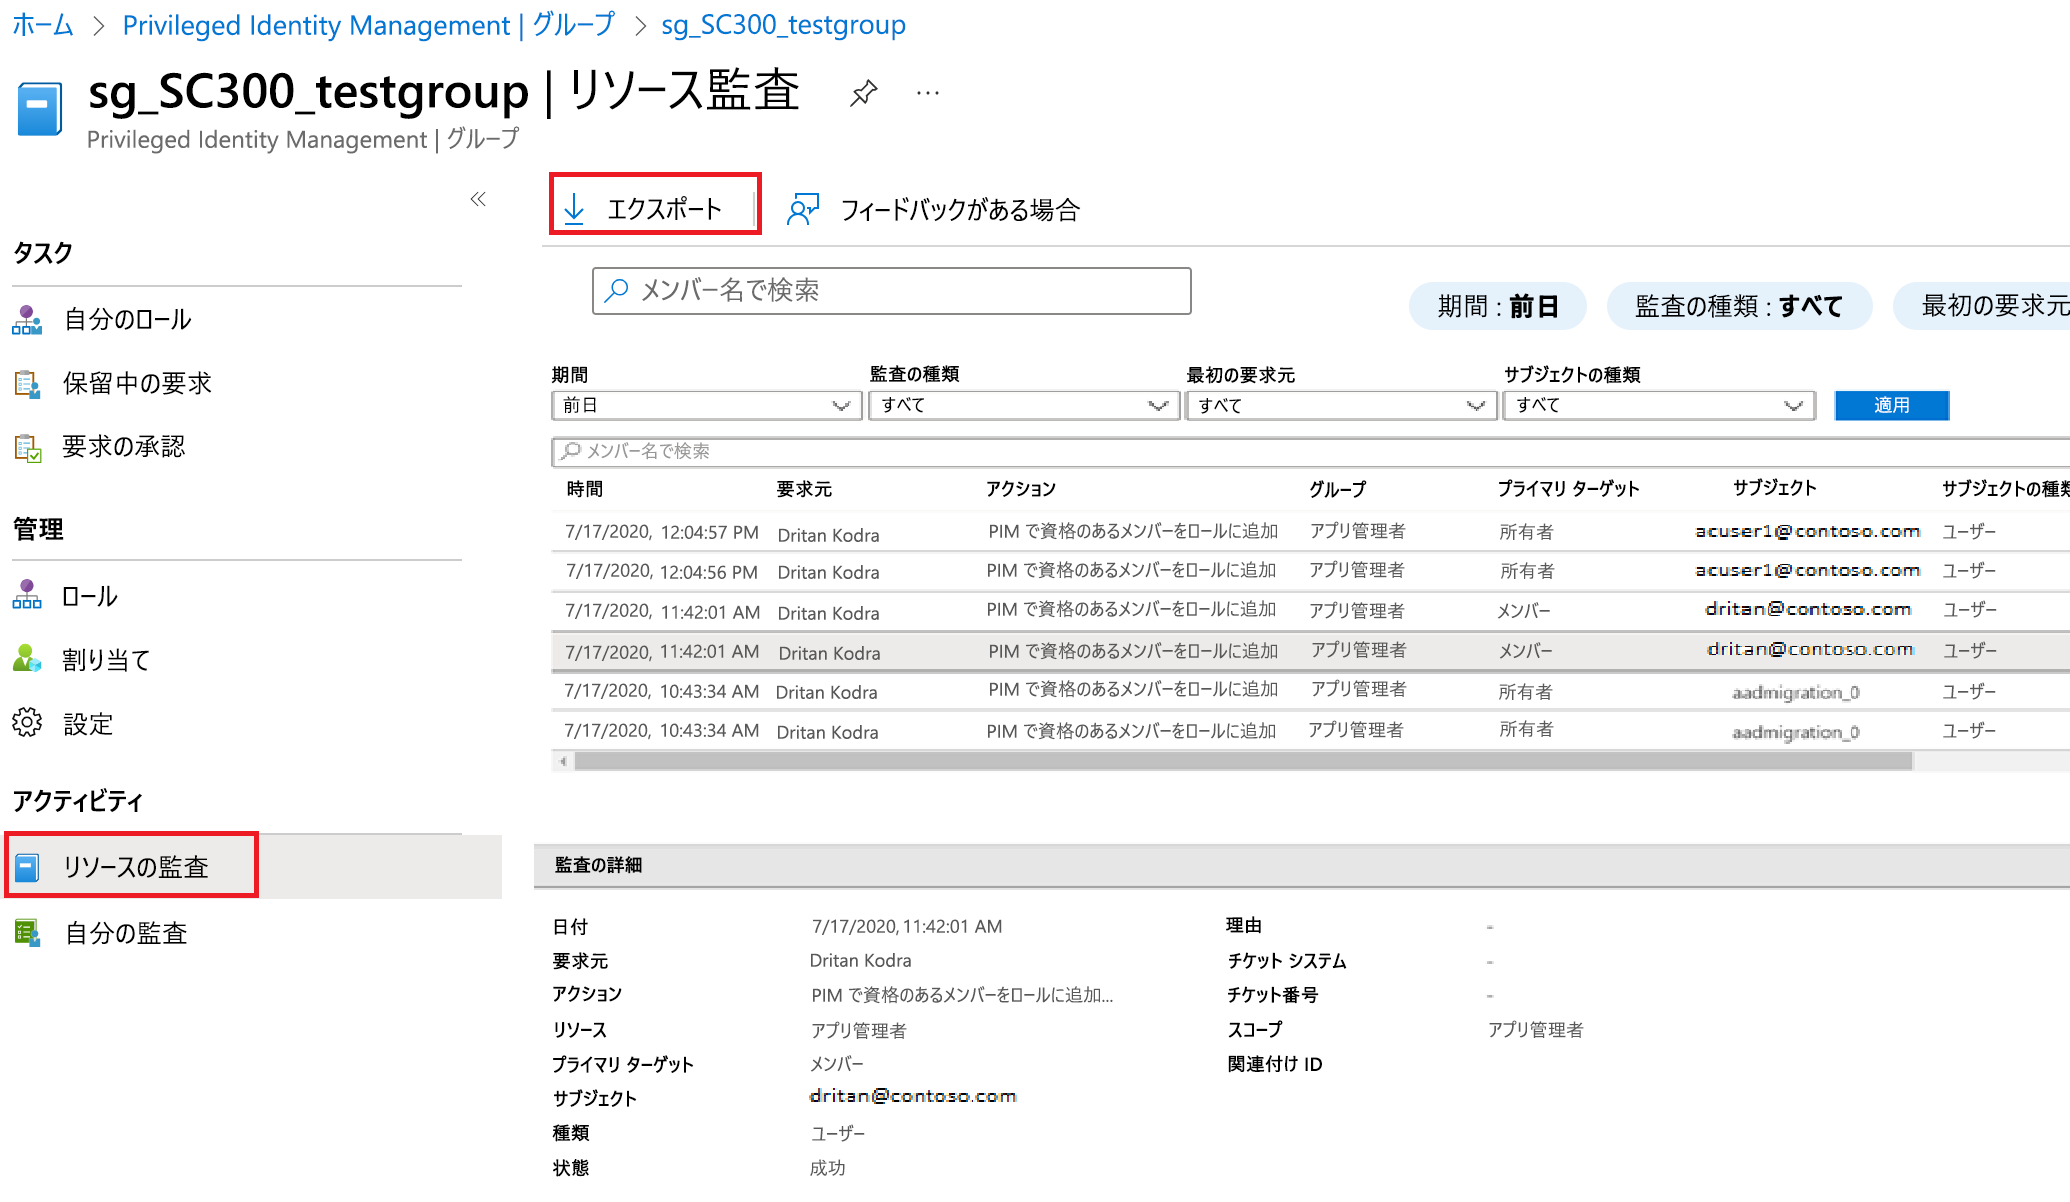Screen dimensions: 2070x1202
Task: Click the 最初の要求元 filter pill
Action: (1982, 306)
